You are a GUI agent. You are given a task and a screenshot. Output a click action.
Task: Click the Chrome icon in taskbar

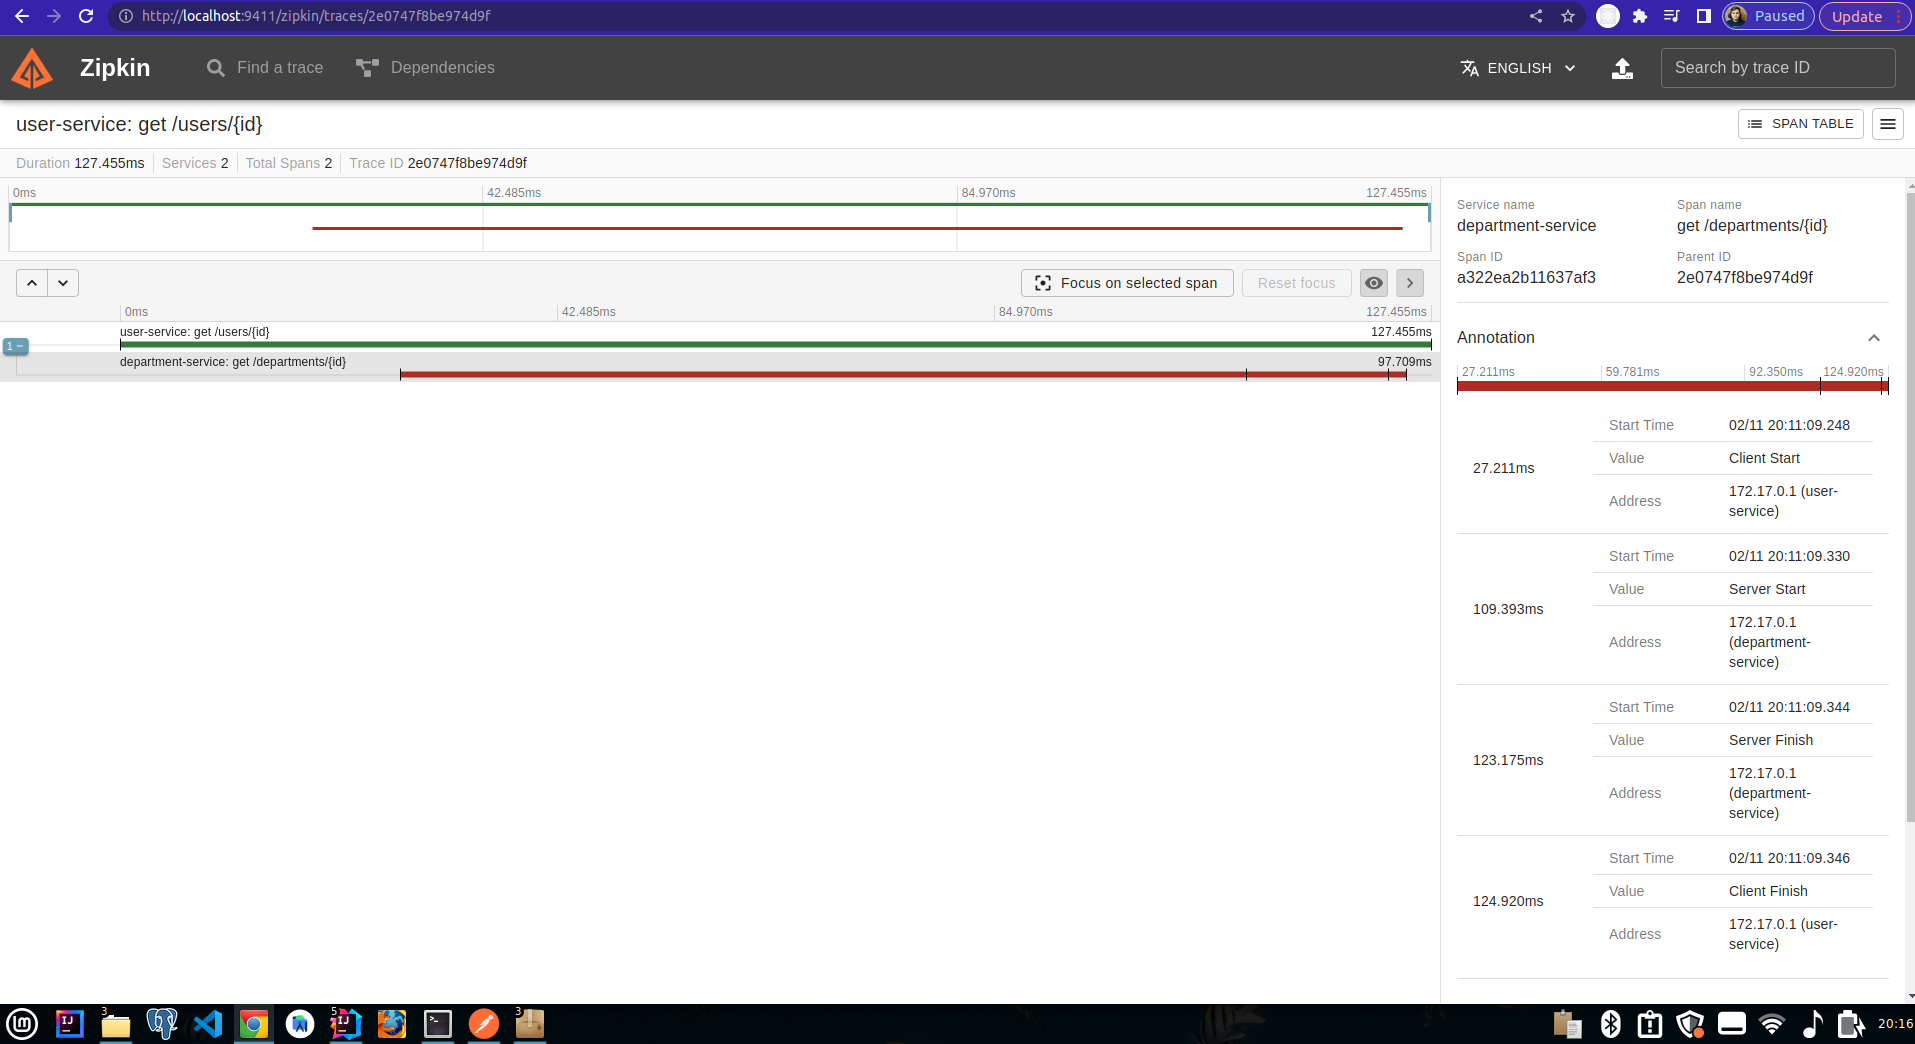[x=253, y=1024]
